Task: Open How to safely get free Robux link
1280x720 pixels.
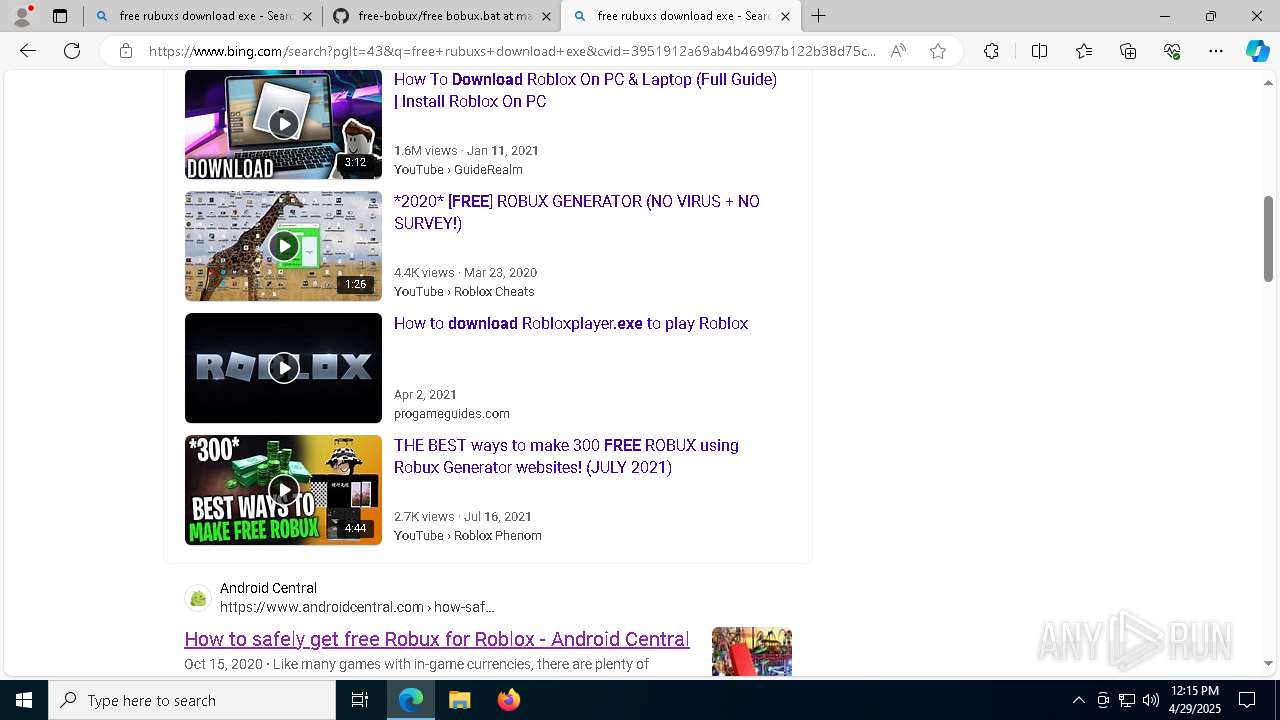Action: point(437,639)
